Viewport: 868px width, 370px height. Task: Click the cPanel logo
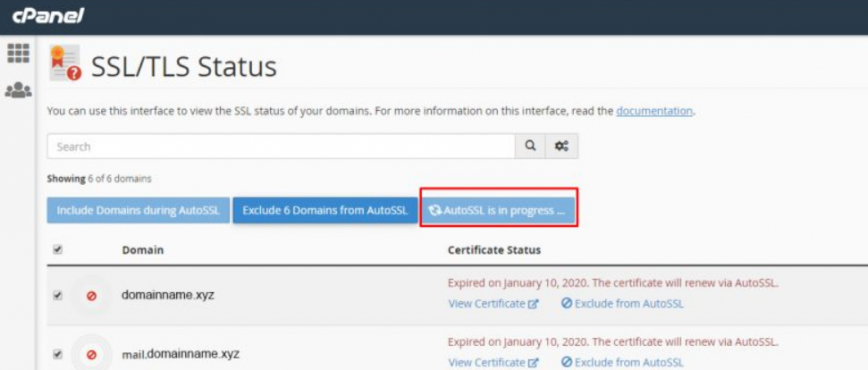coord(48,16)
